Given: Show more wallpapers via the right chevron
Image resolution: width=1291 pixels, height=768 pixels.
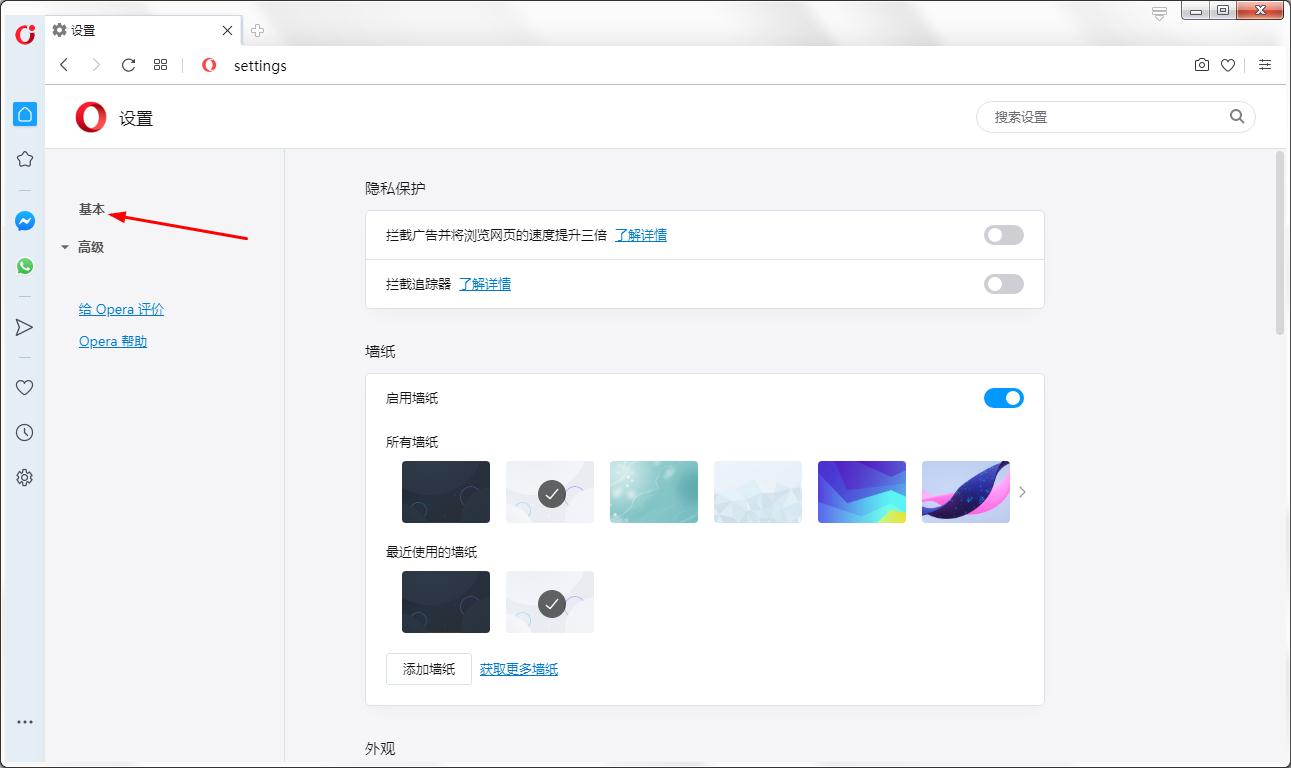Looking at the screenshot, I should point(1022,492).
